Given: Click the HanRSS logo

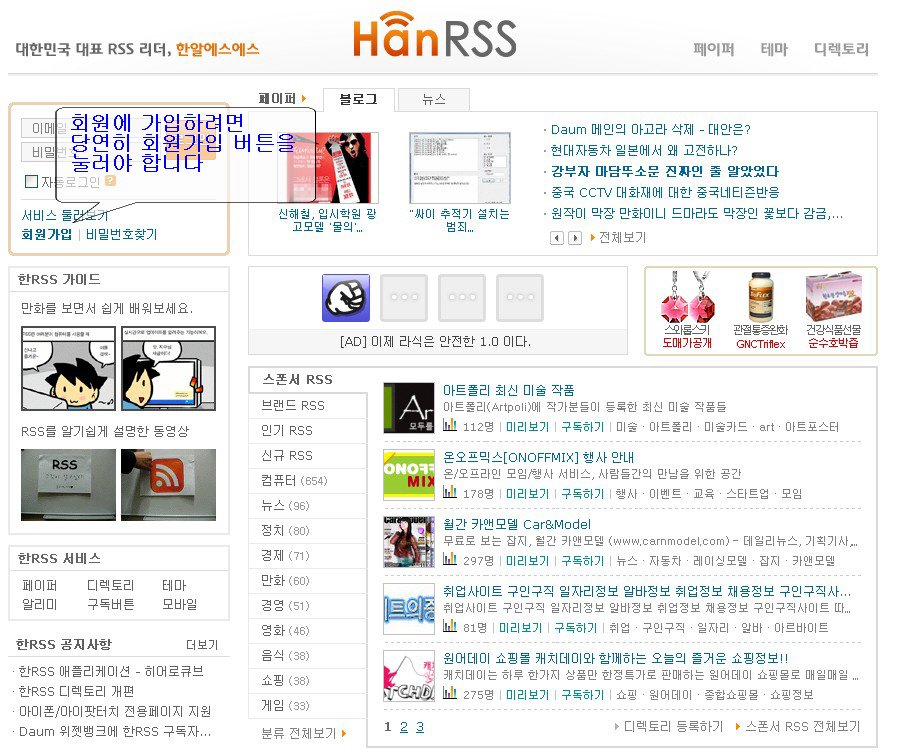Looking at the screenshot, I should pos(434,36).
